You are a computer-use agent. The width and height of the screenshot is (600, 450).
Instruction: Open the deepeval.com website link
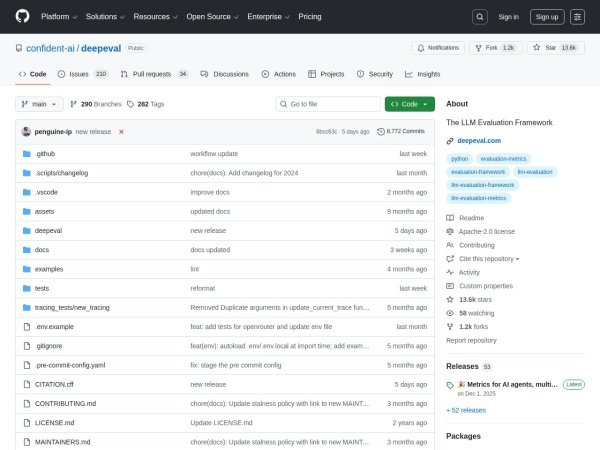click(x=479, y=141)
